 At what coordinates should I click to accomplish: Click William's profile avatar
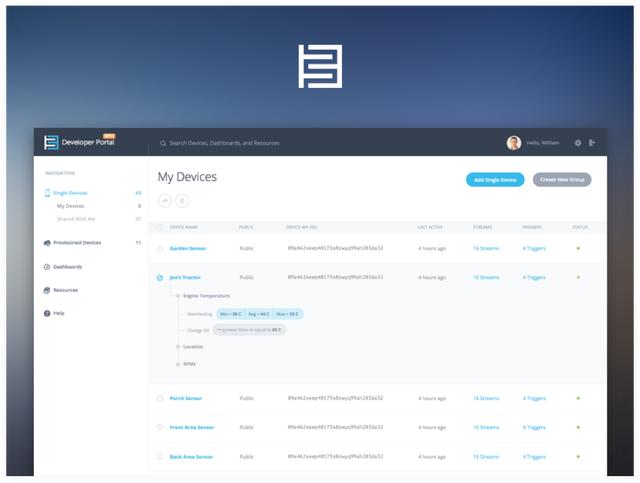[513, 143]
